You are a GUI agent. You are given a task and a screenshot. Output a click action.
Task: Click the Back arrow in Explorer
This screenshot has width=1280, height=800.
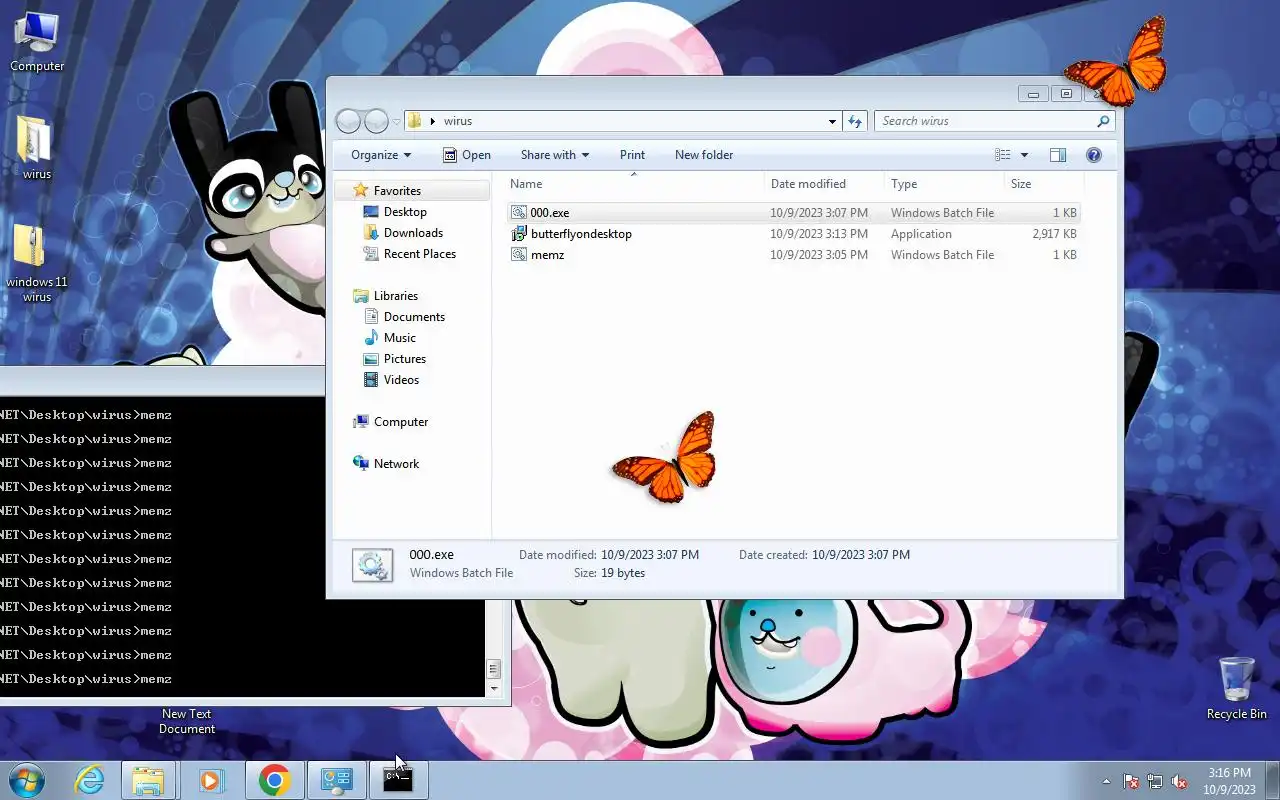(x=348, y=121)
